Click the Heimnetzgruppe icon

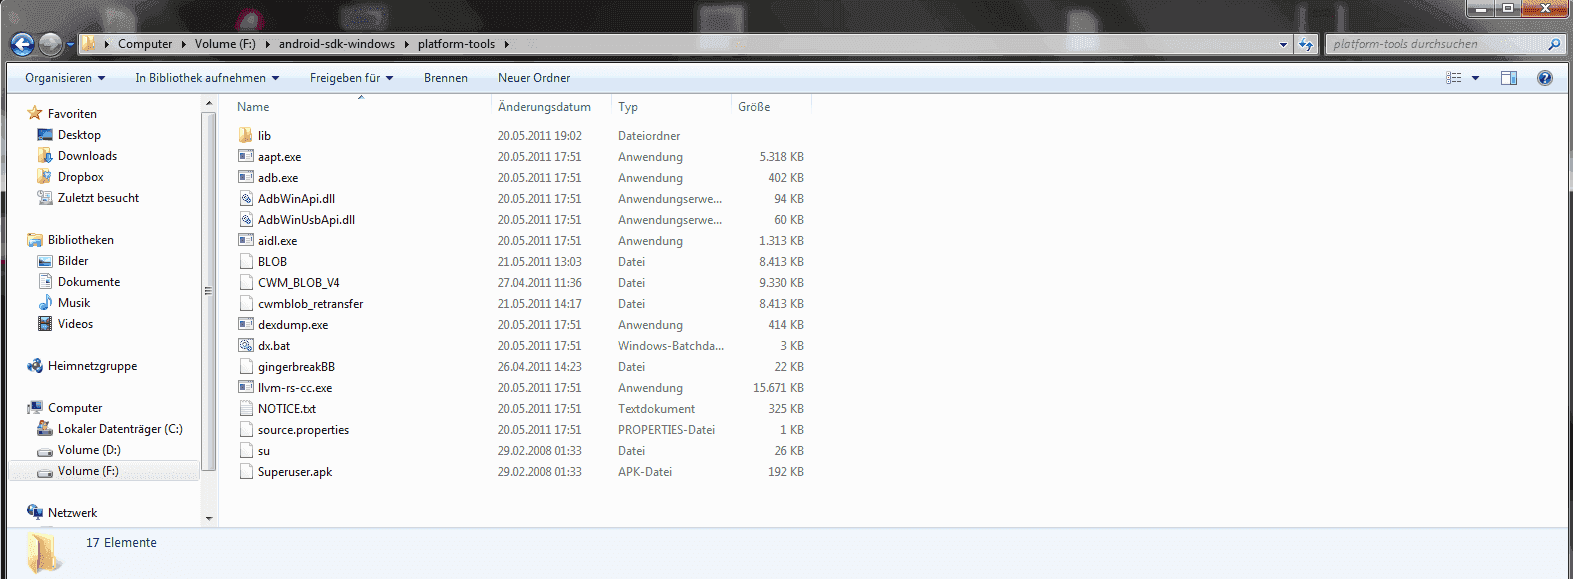tap(35, 366)
